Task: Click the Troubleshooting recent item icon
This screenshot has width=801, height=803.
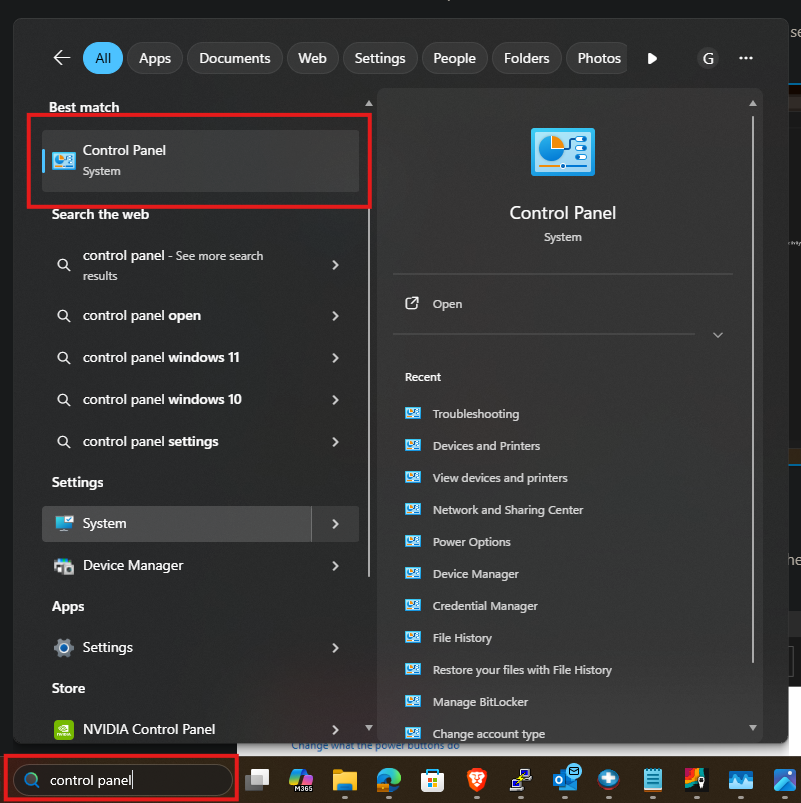Action: (413, 413)
